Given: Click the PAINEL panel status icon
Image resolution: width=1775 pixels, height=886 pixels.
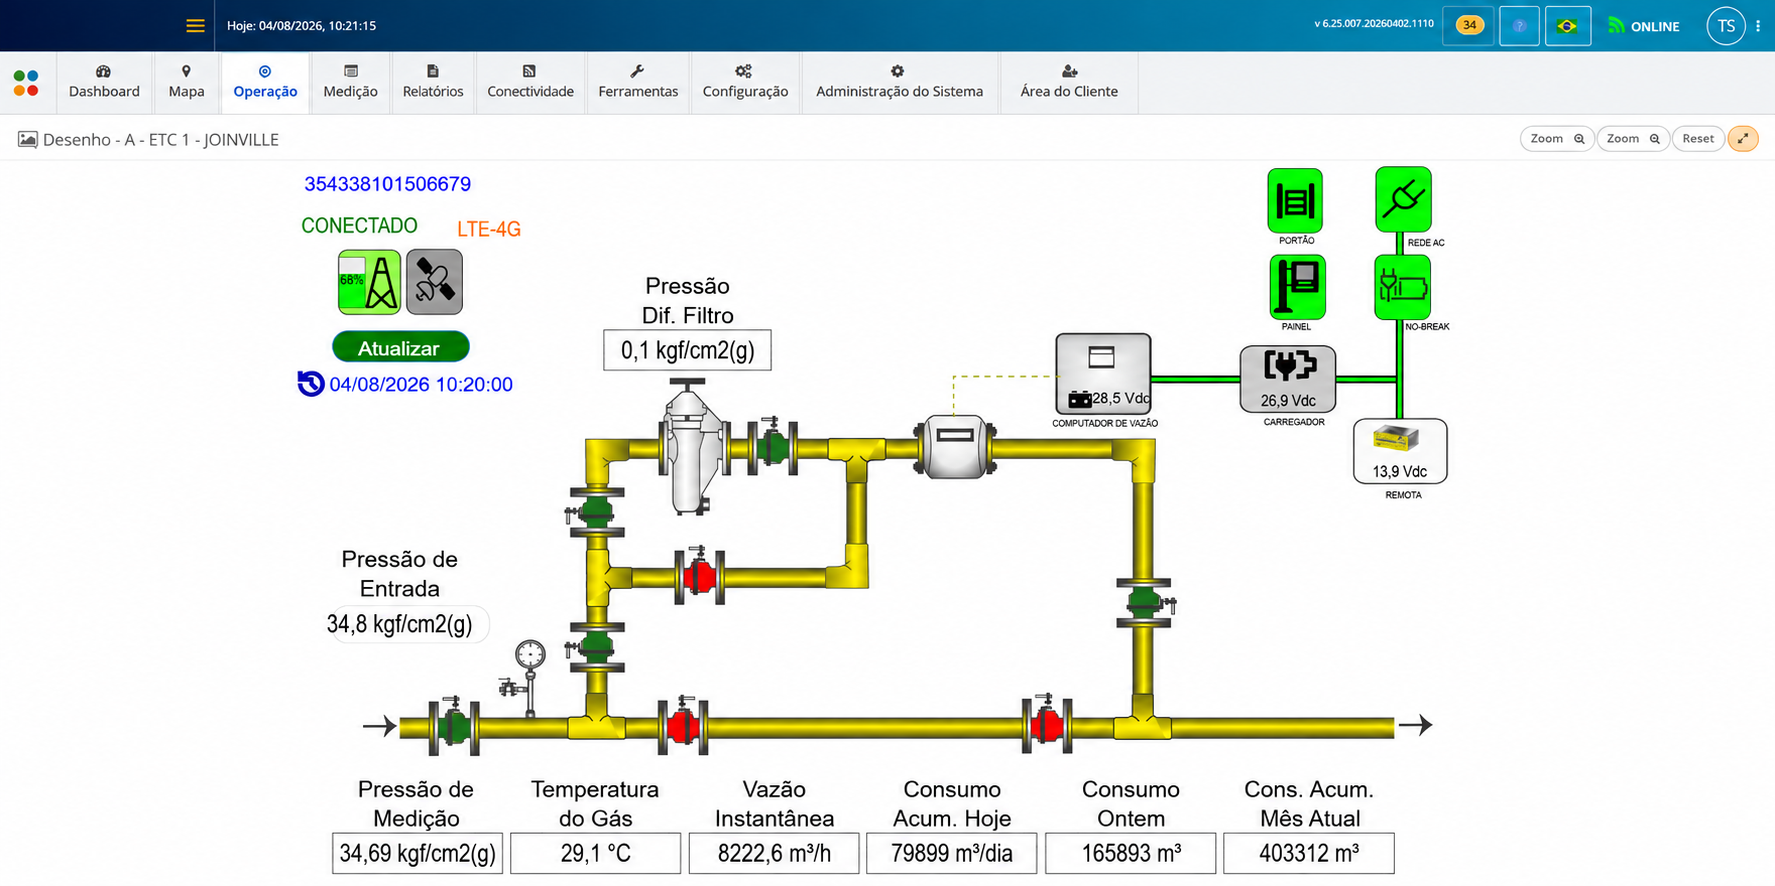Looking at the screenshot, I should coord(1297,286).
